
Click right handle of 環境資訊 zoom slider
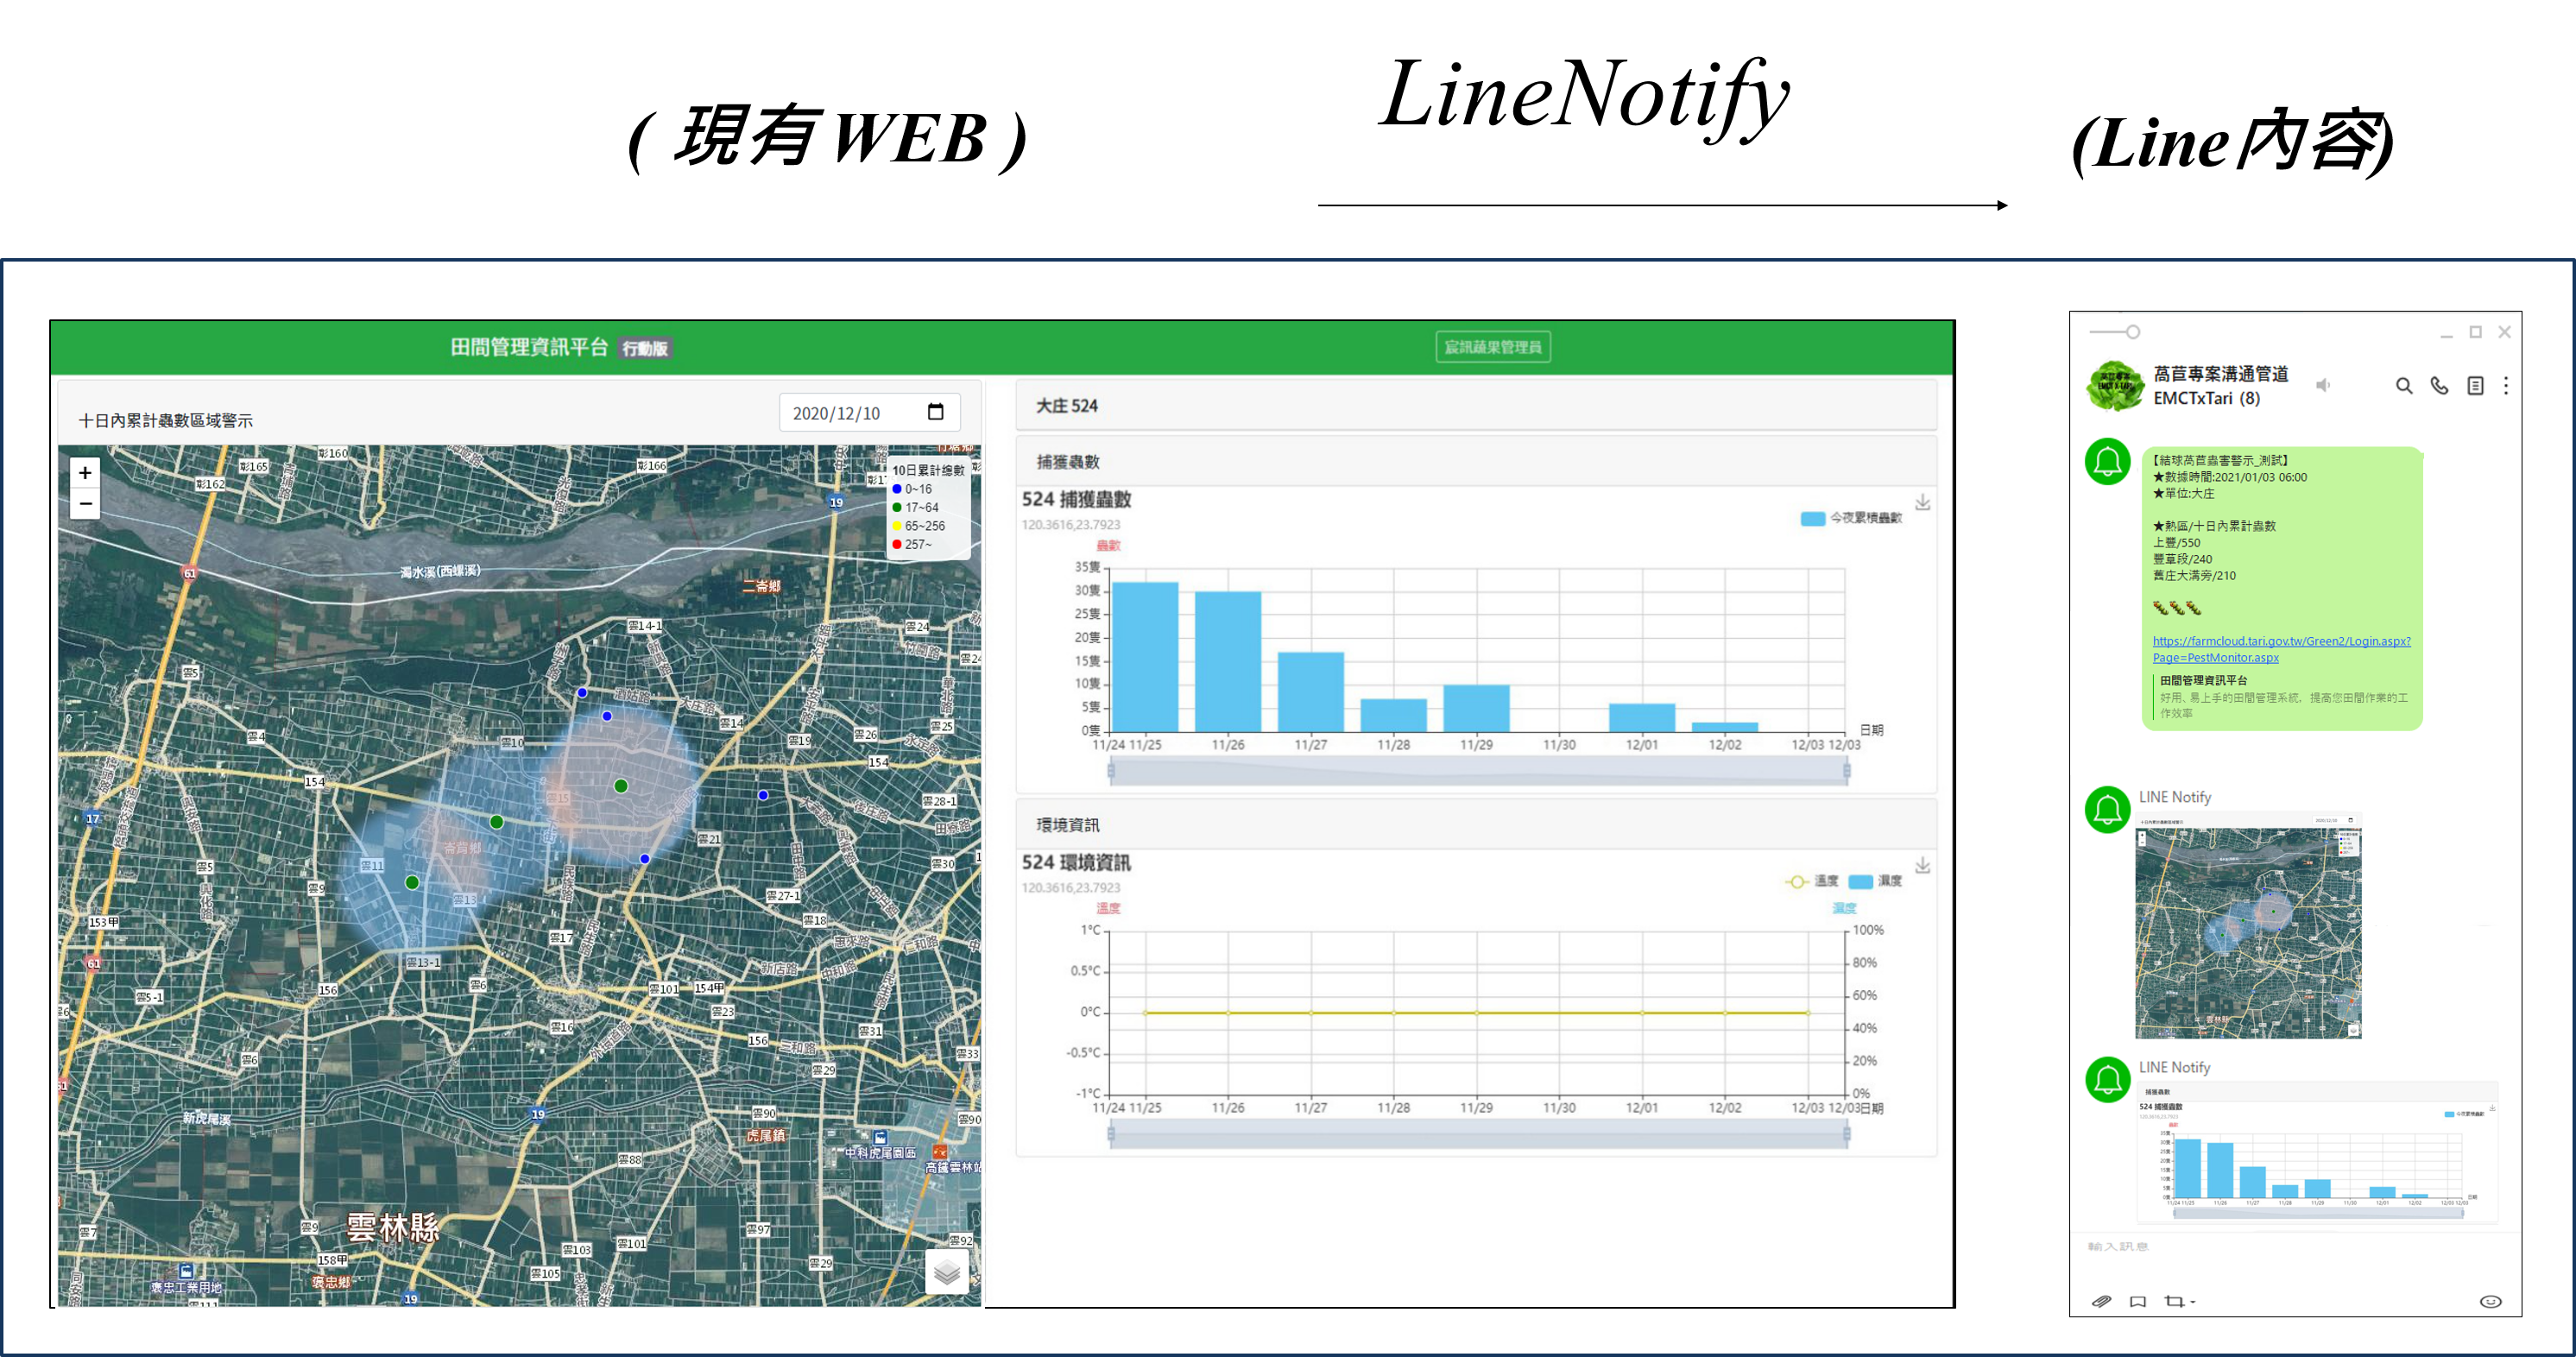[x=1846, y=1133]
